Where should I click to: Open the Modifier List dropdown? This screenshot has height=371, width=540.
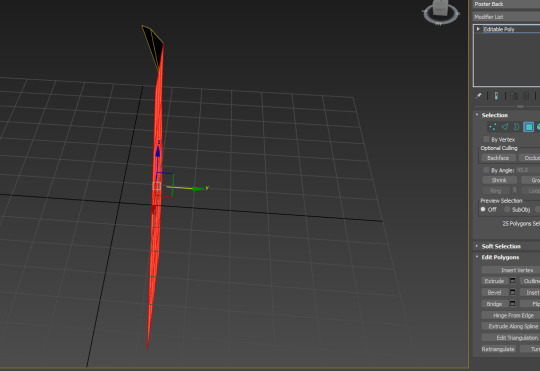pyautogui.click(x=507, y=17)
